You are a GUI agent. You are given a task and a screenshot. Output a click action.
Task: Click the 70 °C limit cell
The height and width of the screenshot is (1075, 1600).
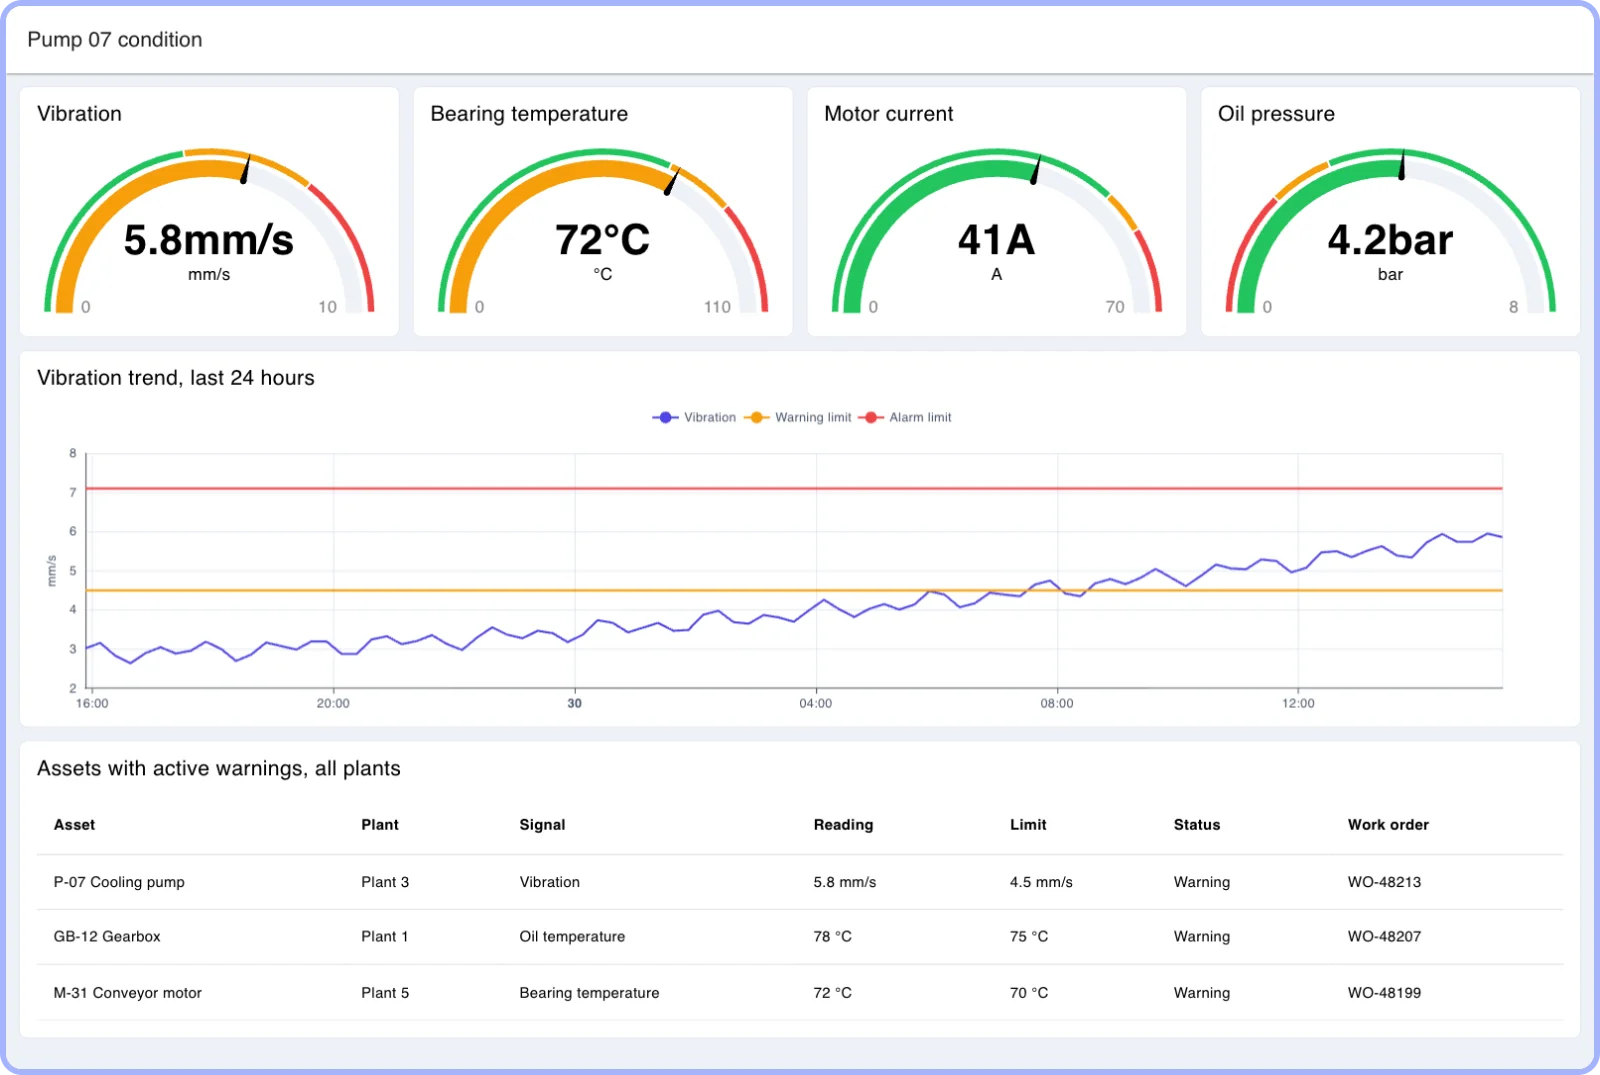[x=1029, y=993]
